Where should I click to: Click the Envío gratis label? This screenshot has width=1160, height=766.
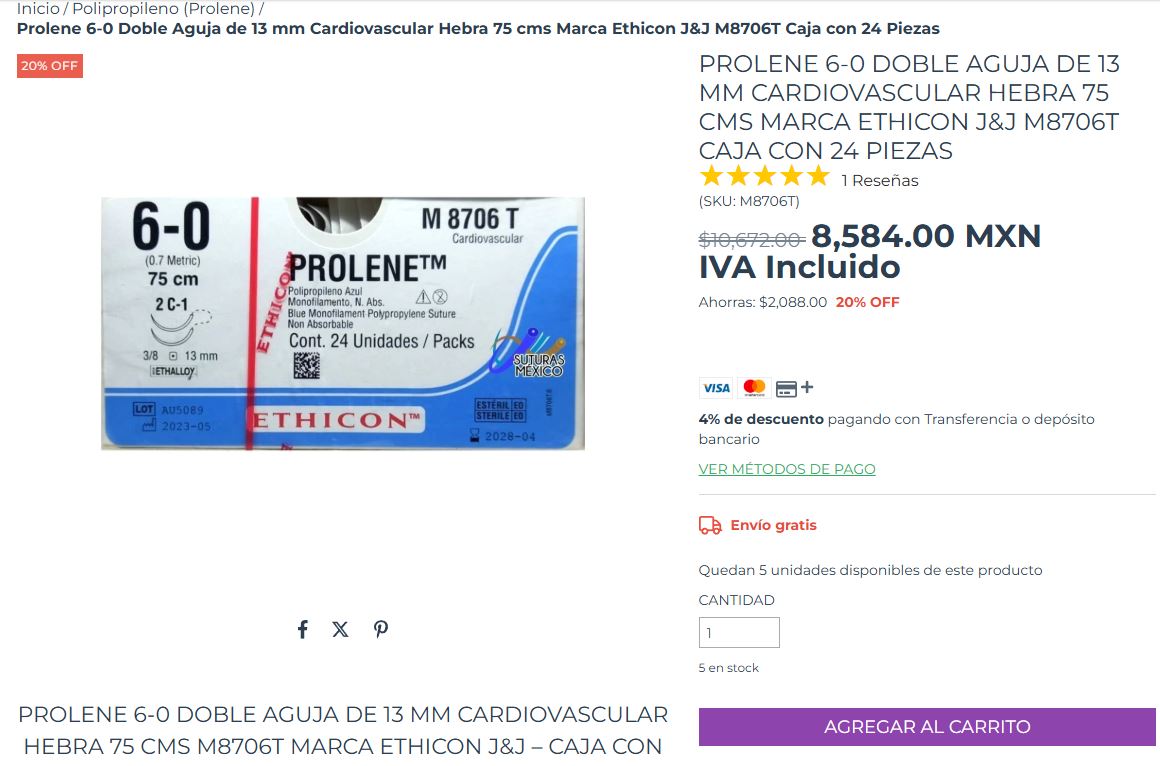(x=774, y=525)
